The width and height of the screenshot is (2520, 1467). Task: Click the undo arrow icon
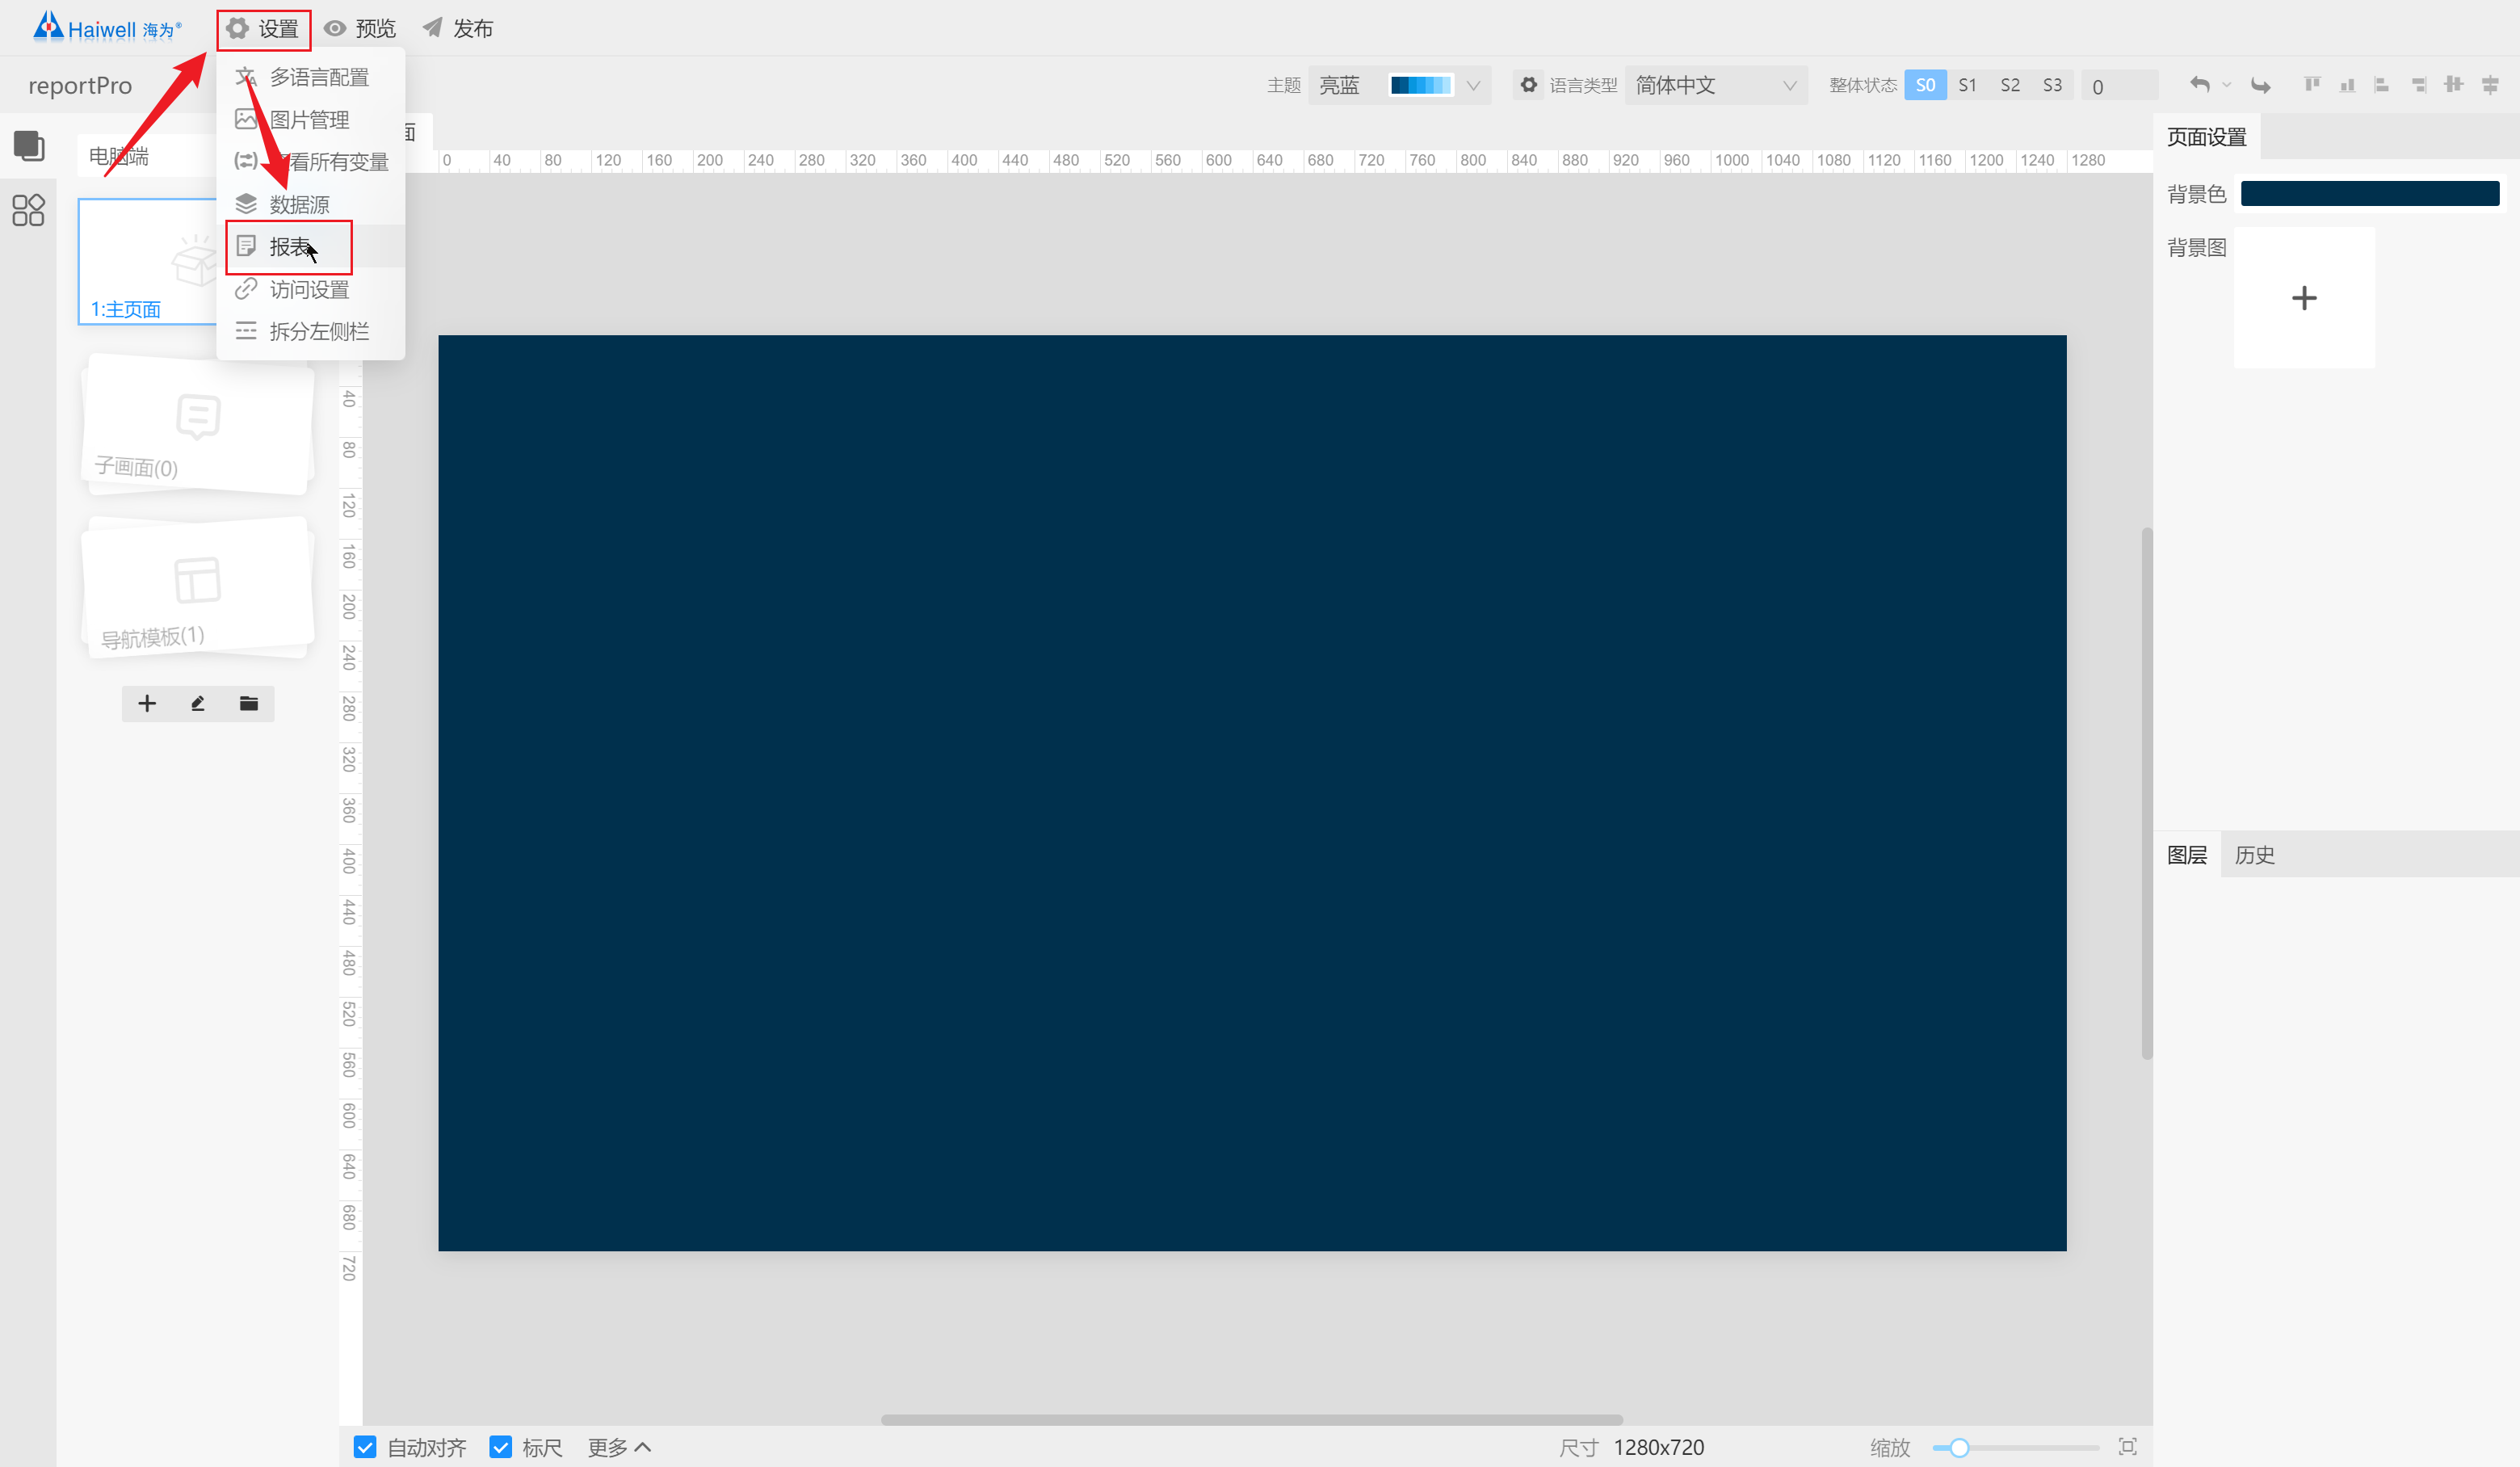(x=2199, y=84)
